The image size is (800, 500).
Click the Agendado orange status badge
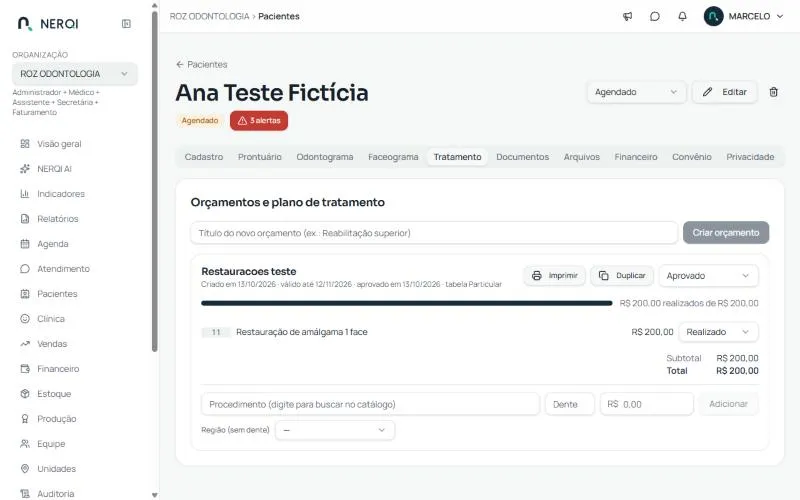(200, 121)
